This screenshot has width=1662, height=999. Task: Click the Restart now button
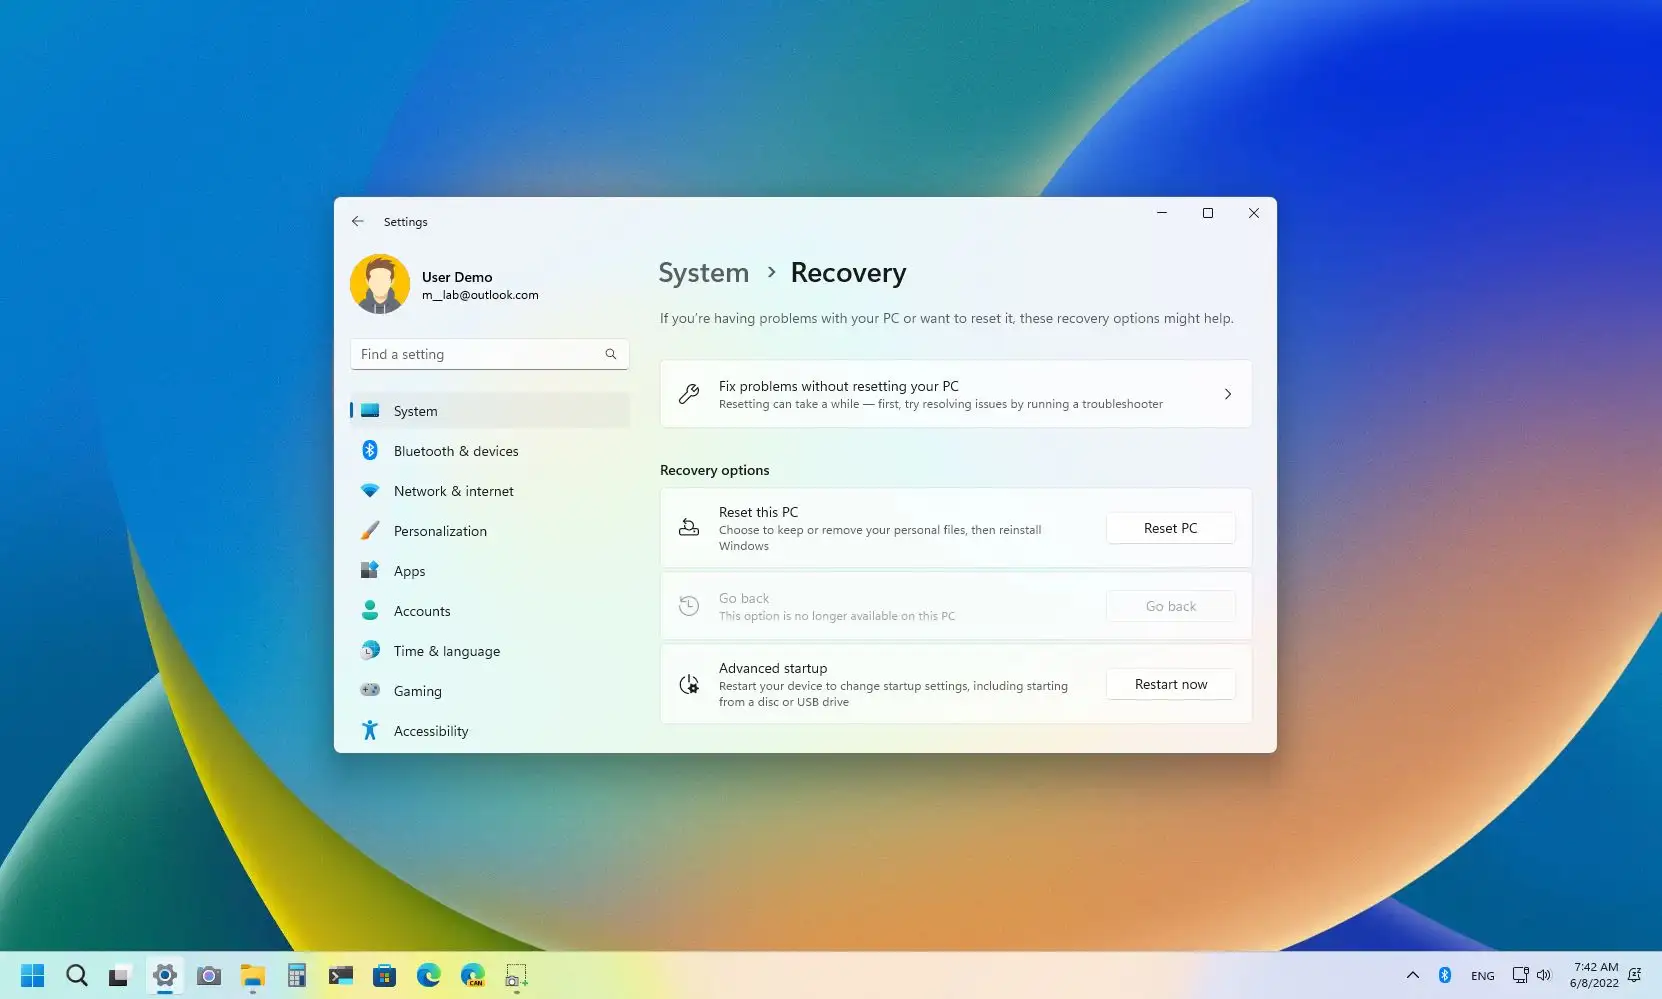[x=1170, y=685]
